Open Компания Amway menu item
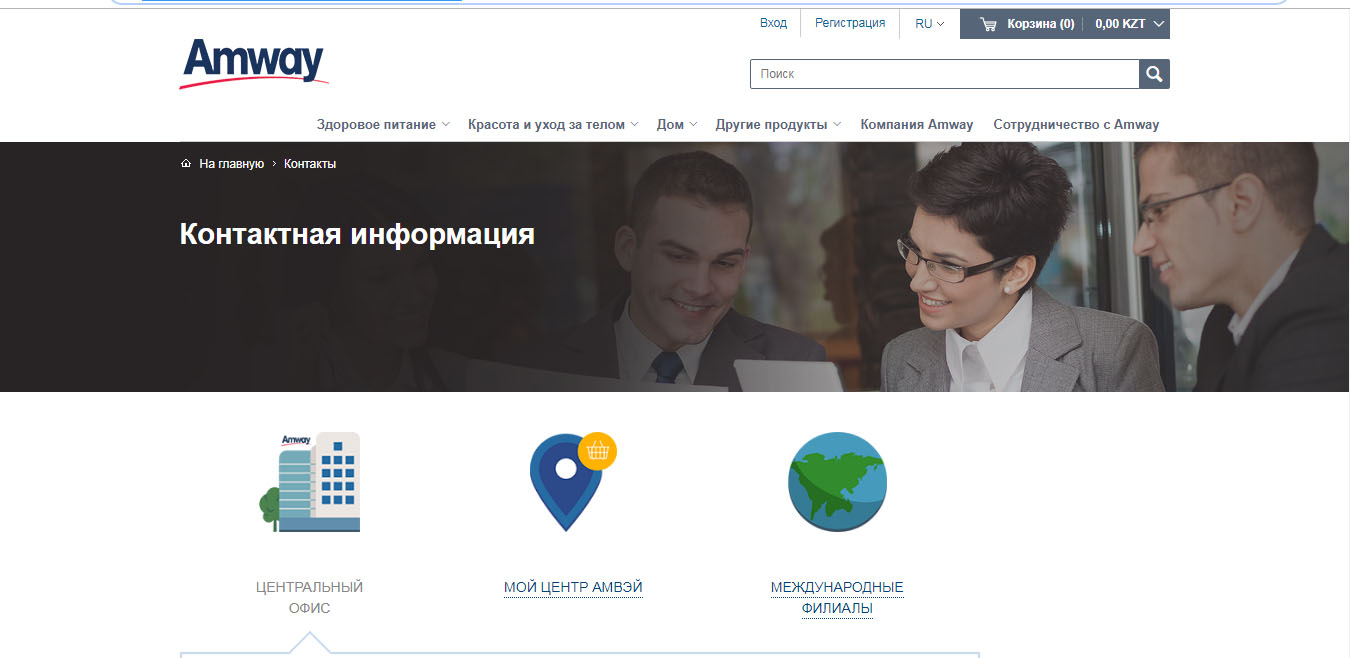1350x658 pixels. click(916, 125)
